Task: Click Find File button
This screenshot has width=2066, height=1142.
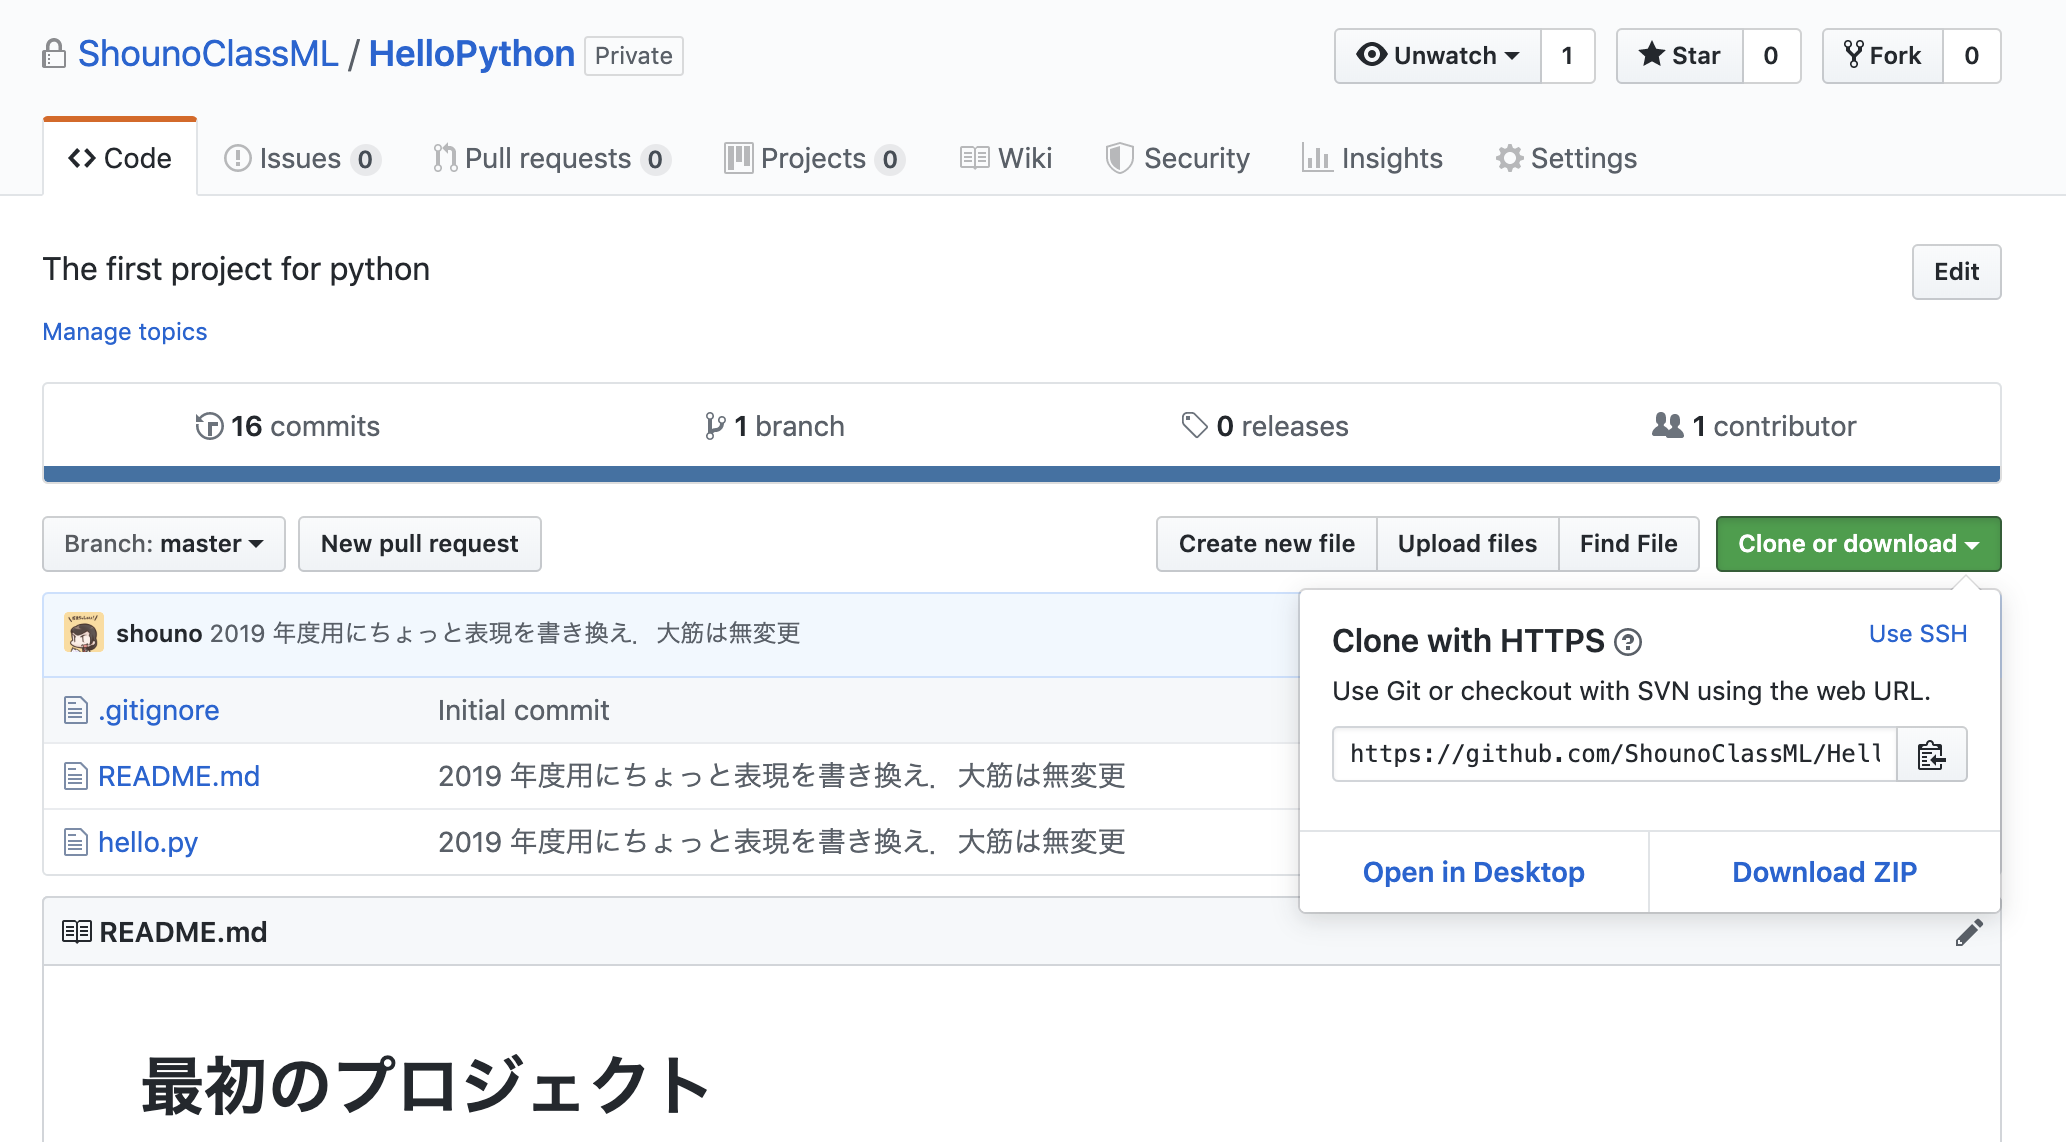Action: (1629, 544)
